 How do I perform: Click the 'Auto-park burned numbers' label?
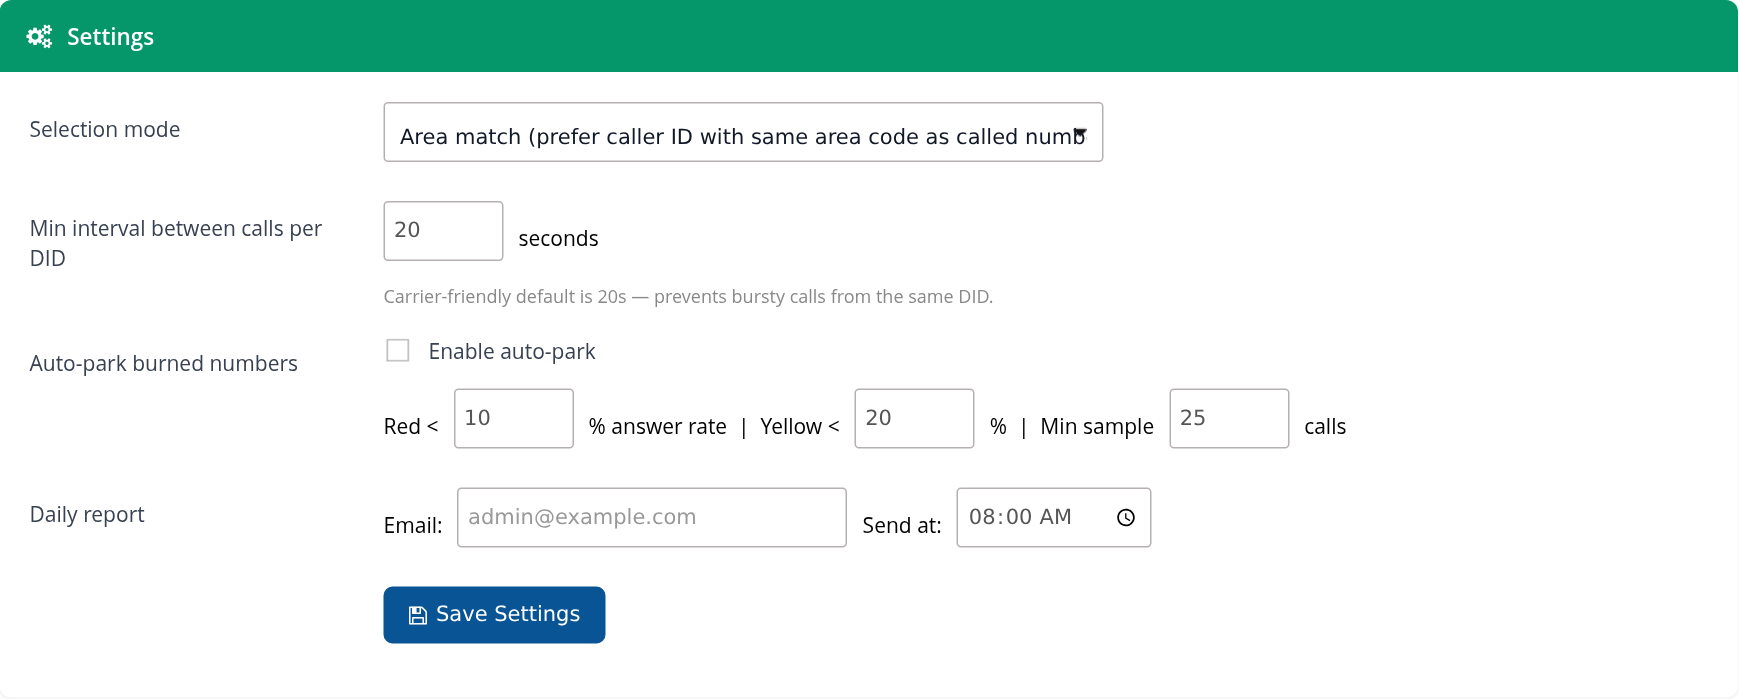coord(164,363)
